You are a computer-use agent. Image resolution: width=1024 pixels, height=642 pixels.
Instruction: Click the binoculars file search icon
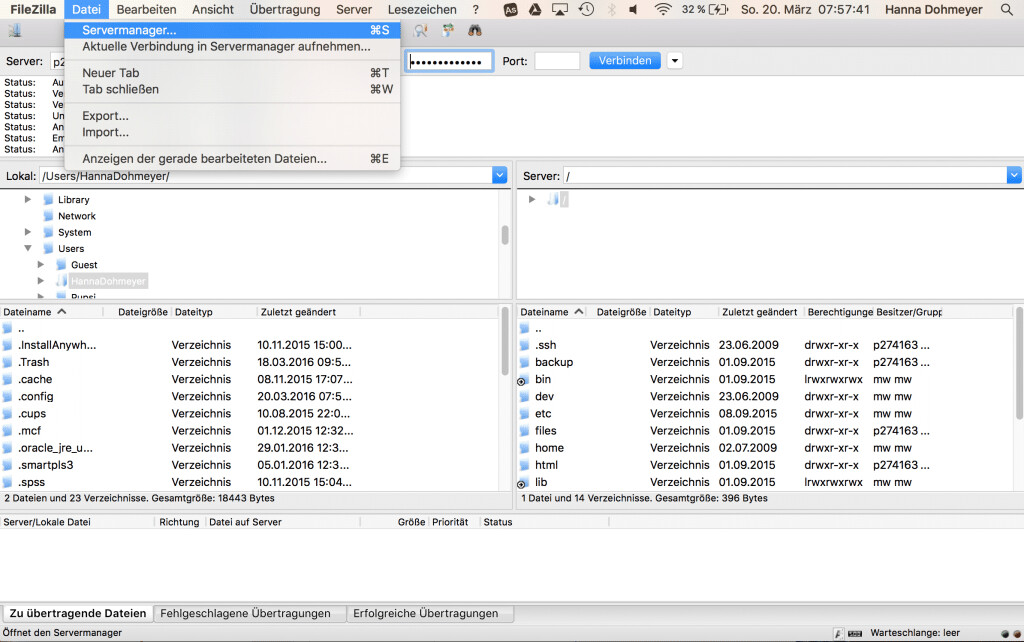pyautogui.click(x=475, y=30)
